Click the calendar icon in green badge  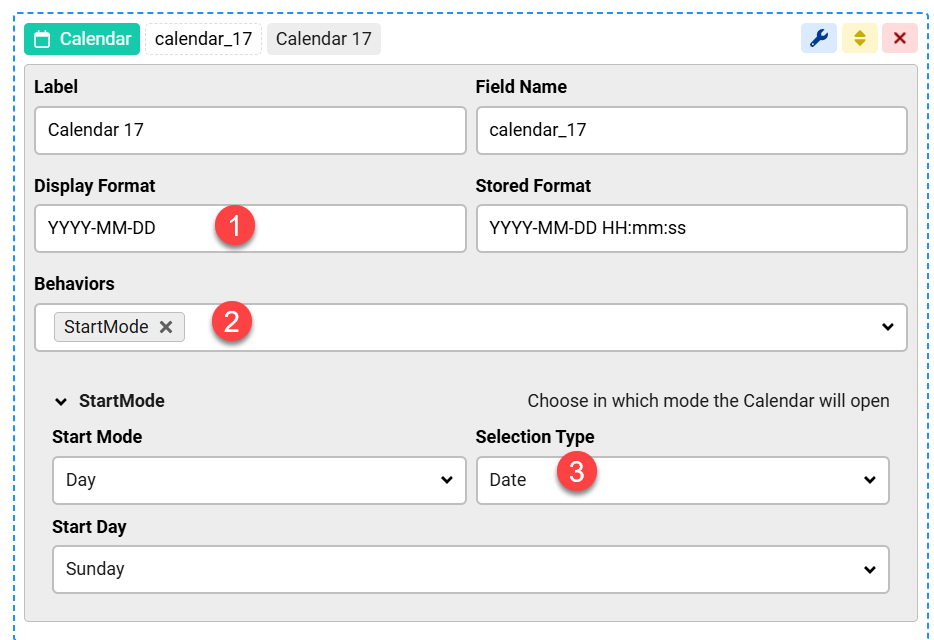(42, 39)
